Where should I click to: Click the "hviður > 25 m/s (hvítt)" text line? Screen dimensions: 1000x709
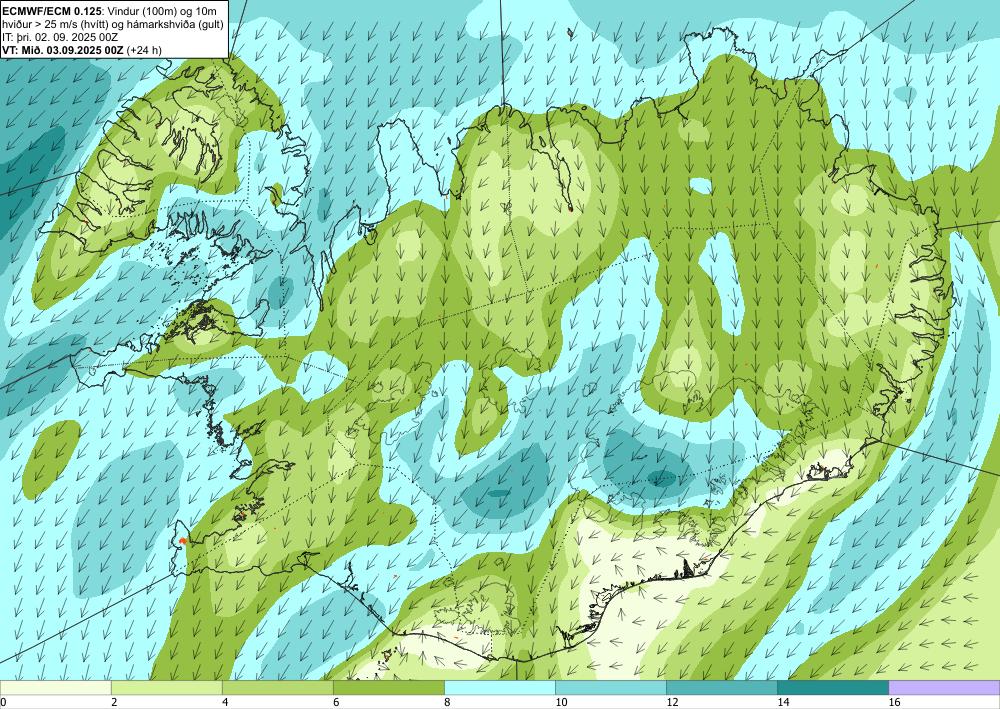point(53,25)
